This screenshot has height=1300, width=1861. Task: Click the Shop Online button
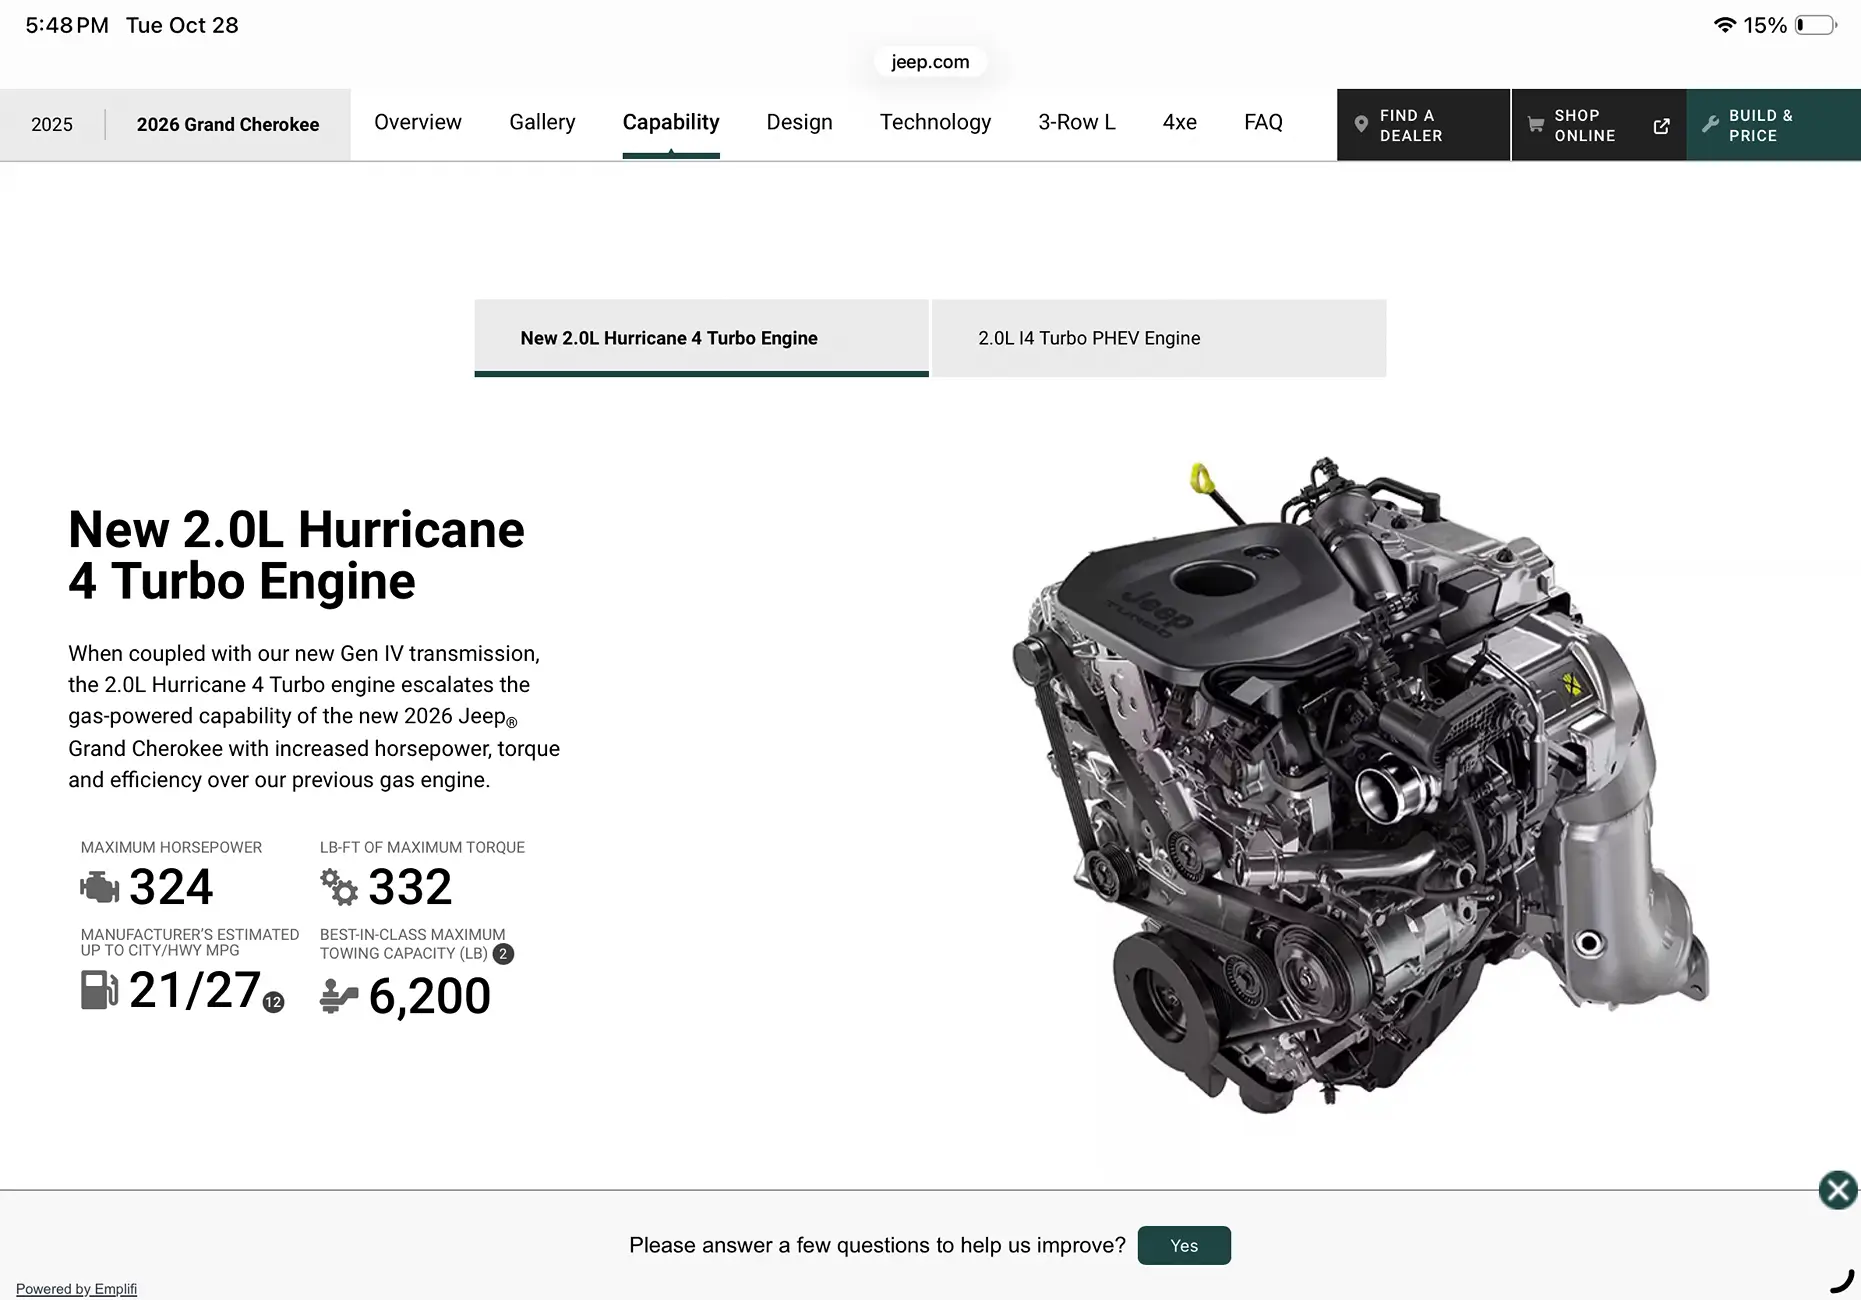click(x=1599, y=125)
